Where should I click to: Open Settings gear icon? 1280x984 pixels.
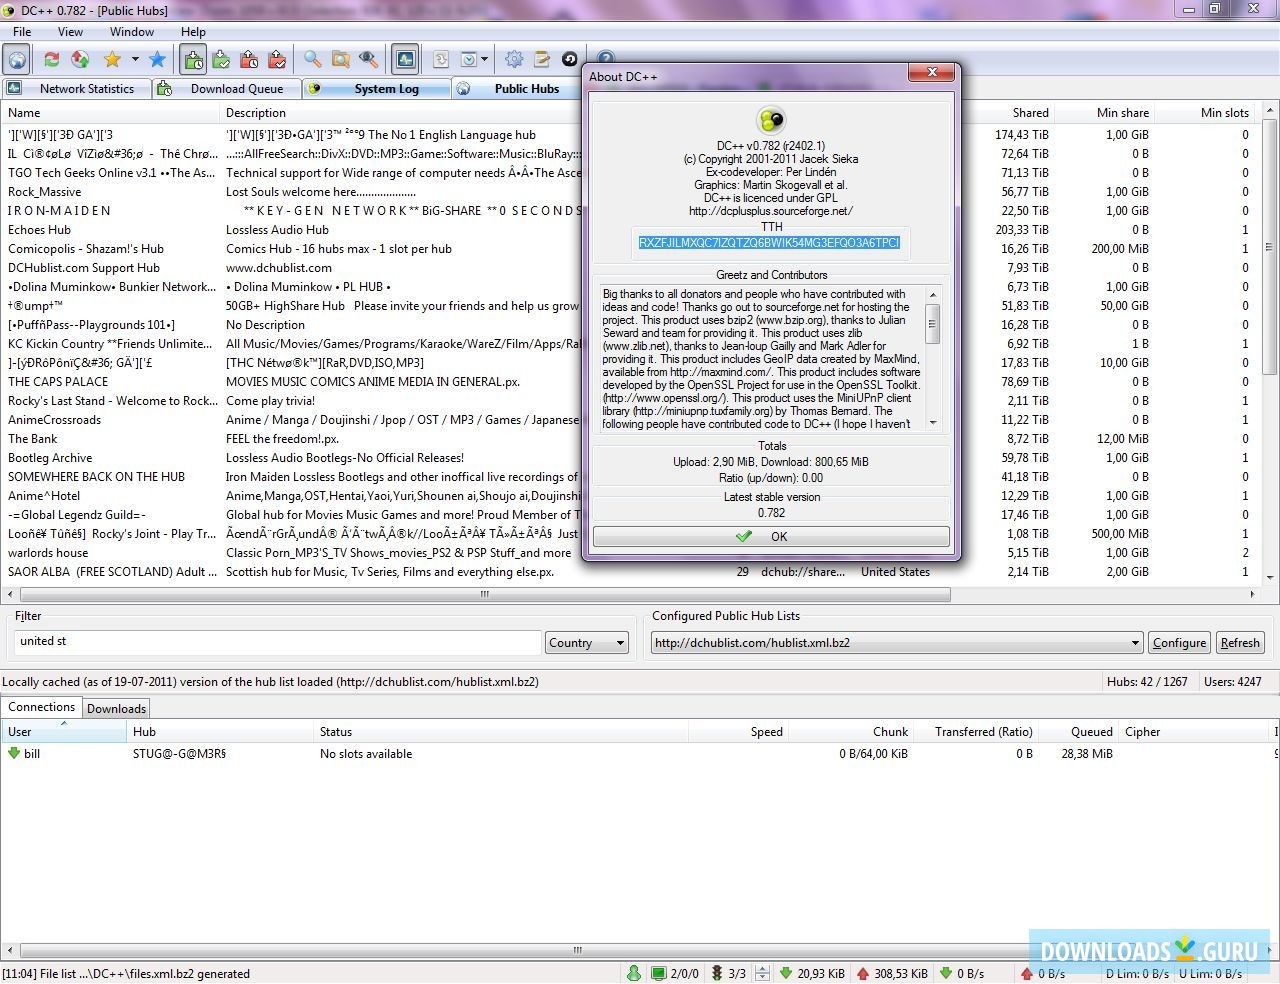[514, 60]
